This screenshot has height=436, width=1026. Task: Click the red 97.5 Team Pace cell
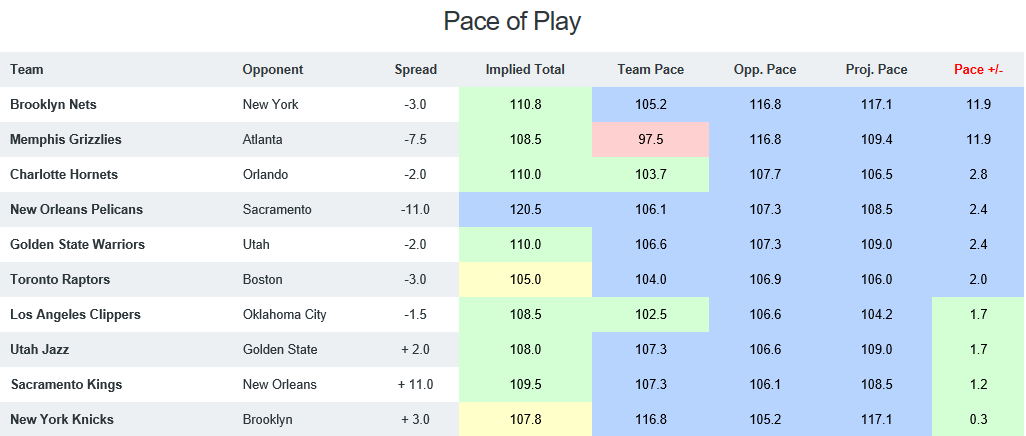point(650,139)
